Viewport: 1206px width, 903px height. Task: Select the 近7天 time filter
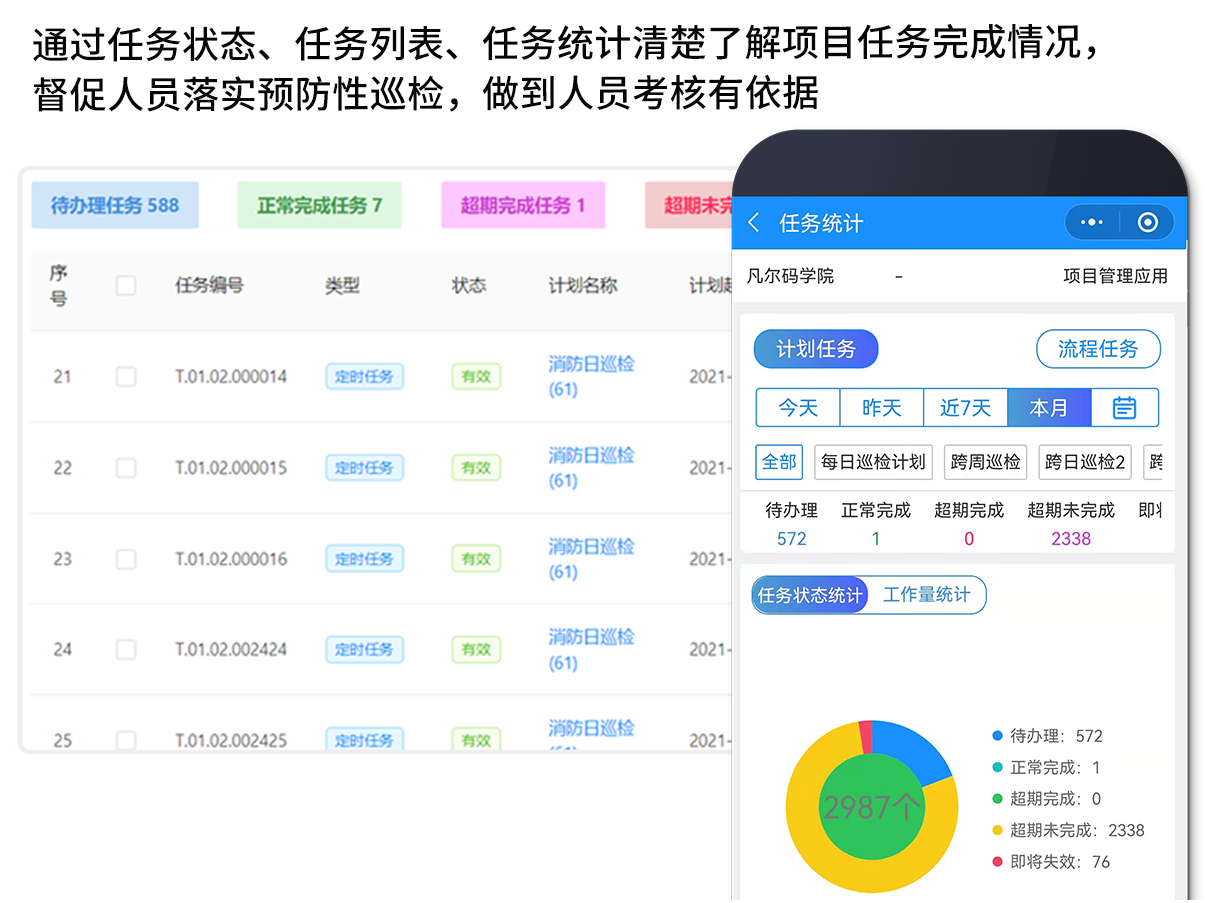965,407
